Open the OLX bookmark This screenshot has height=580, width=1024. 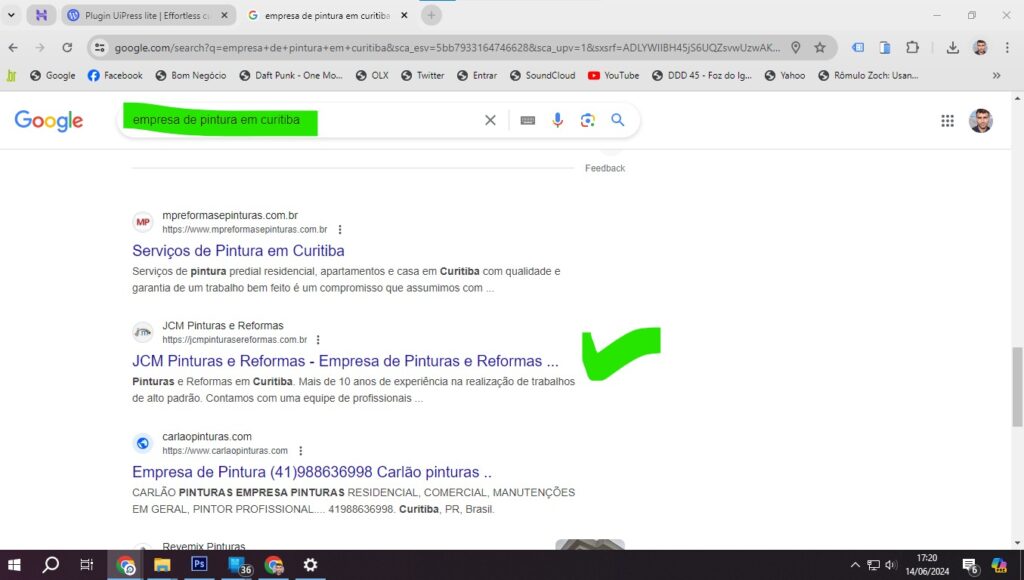click(x=372, y=76)
